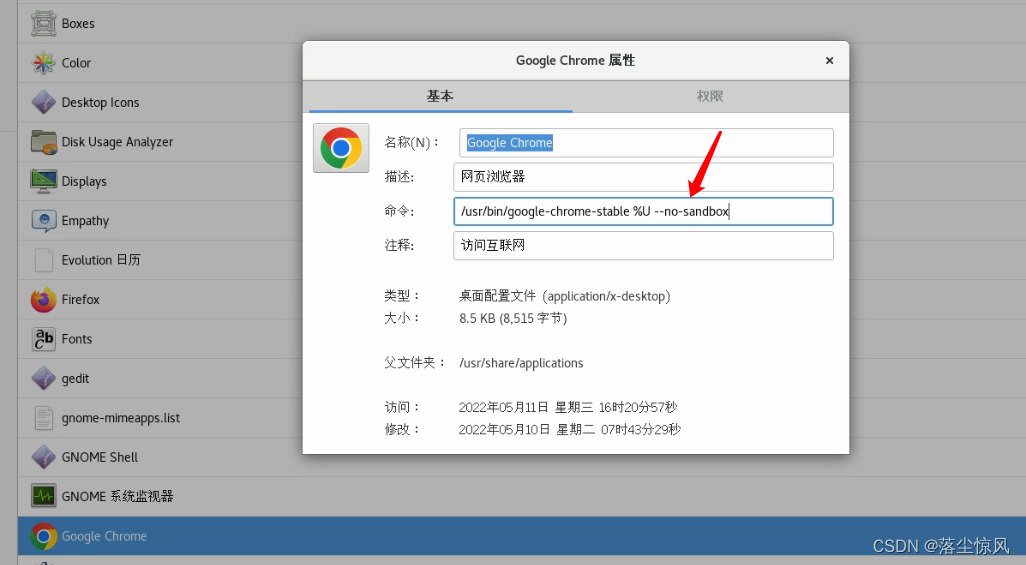Click the Displays monitor icon
The height and width of the screenshot is (565, 1026).
coord(43,181)
